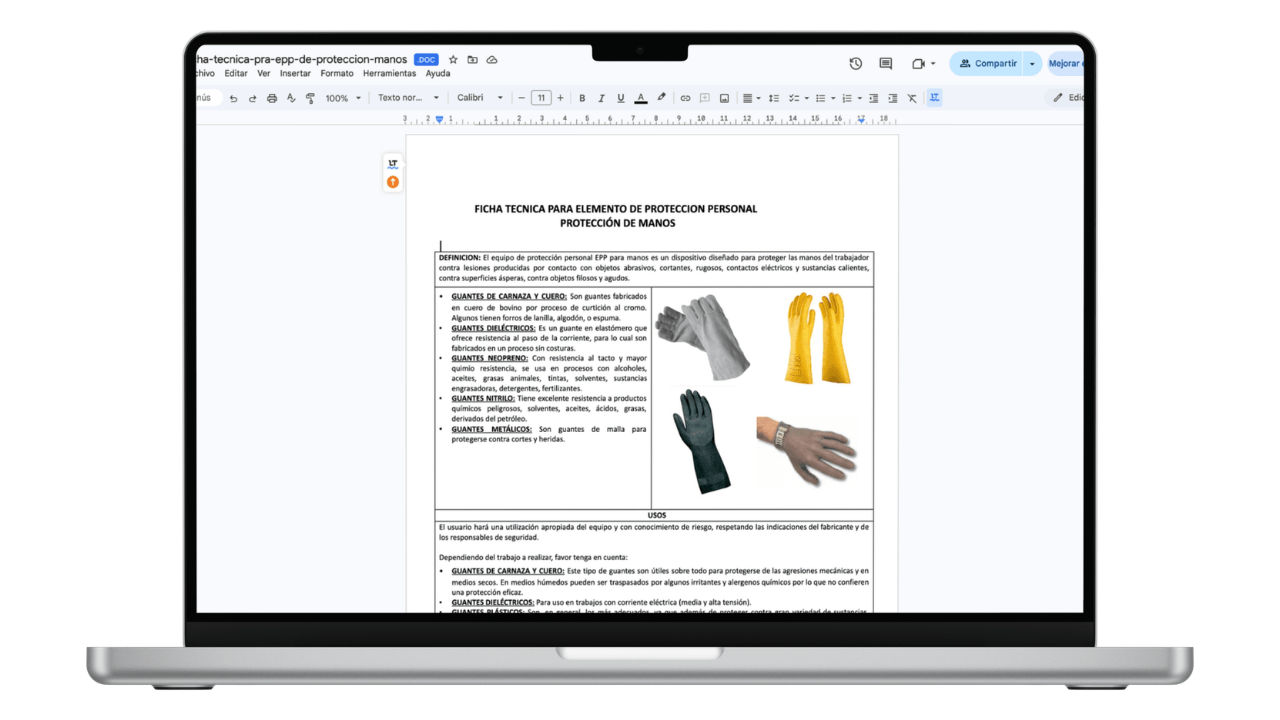Viewport: 1280px width, 720px height.
Task: Open the print dialog
Action: point(272,97)
